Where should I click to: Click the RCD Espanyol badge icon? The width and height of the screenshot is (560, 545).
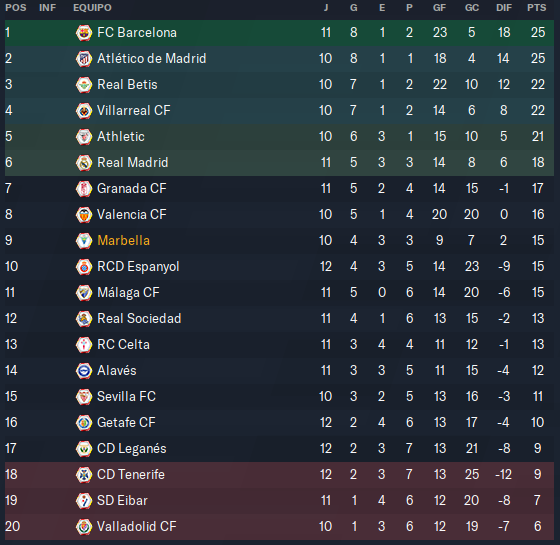pos(84,267)
